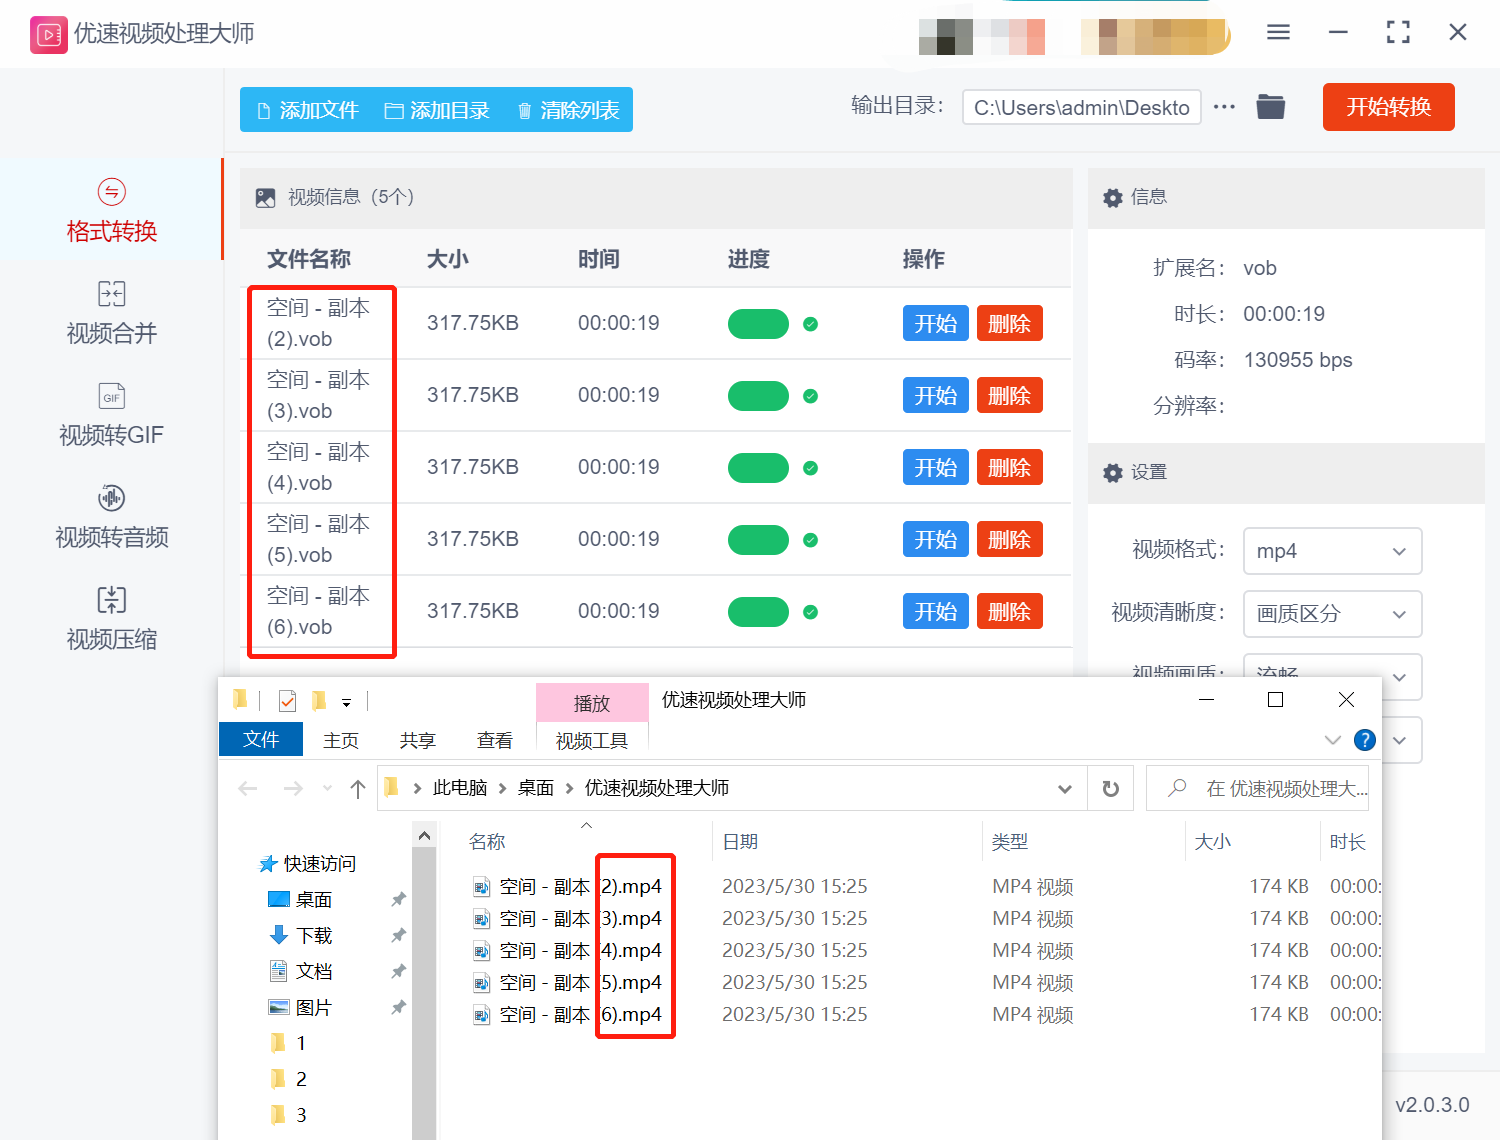Delete 空间-副本(3).vob using its 删除 button
1500x1140 pixels.
[x=1009, y=395]
